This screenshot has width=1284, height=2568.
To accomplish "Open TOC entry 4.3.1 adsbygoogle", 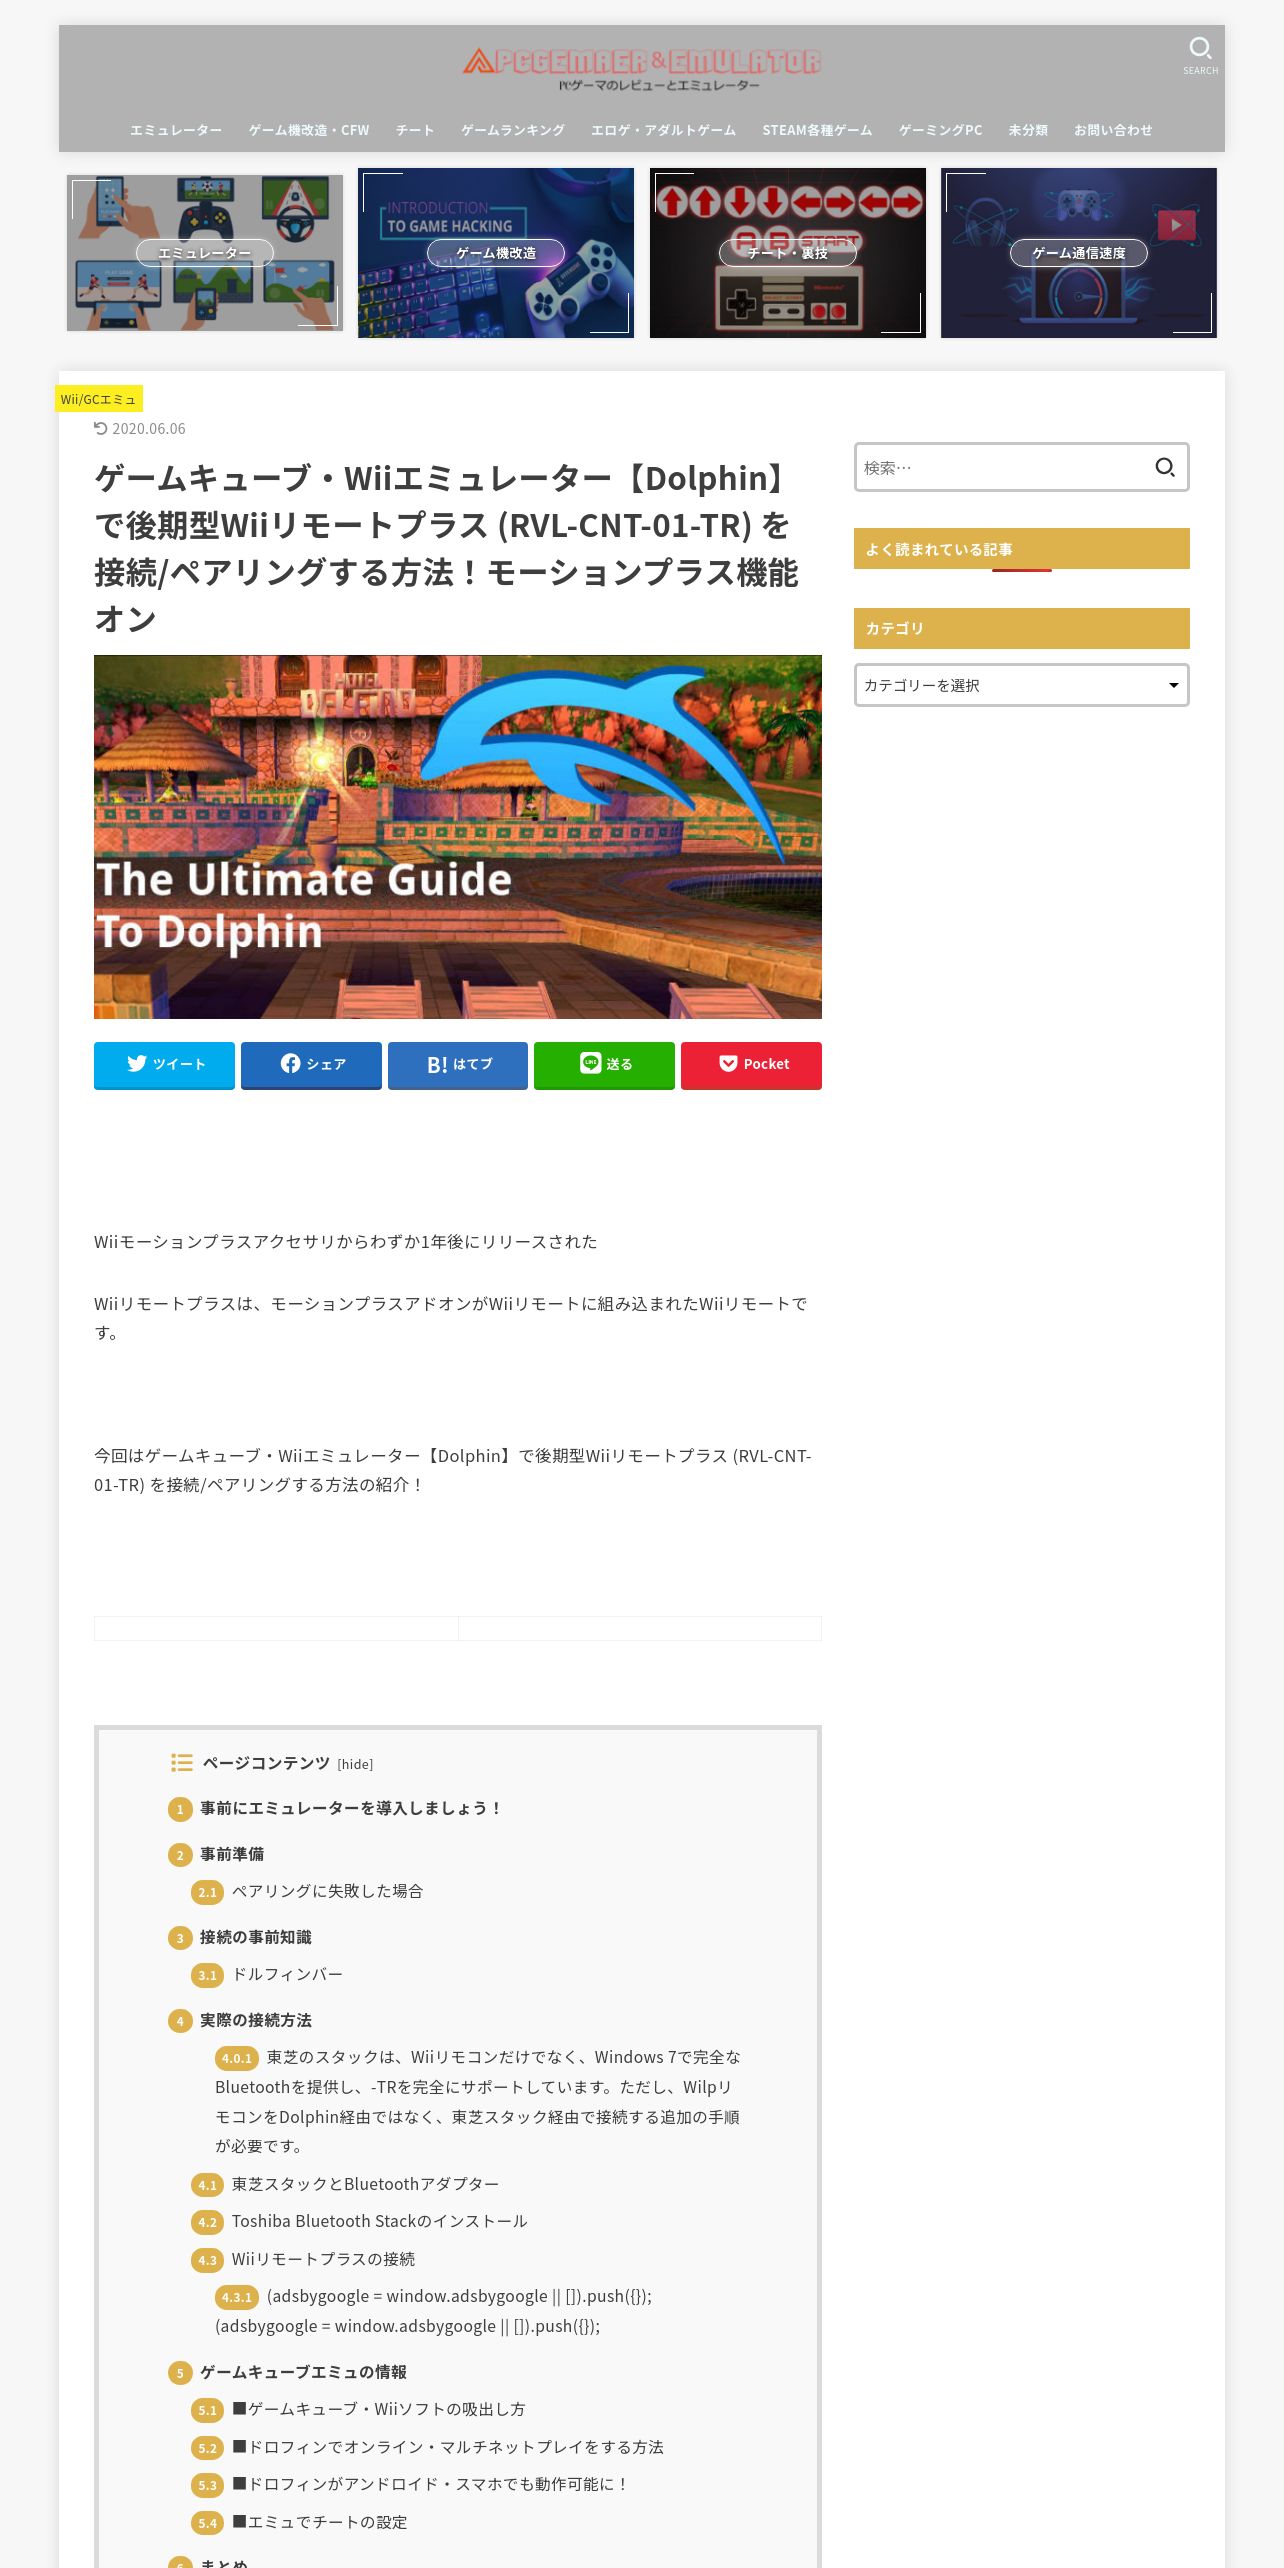I will pyautogui.click(x=433, y=2311).
